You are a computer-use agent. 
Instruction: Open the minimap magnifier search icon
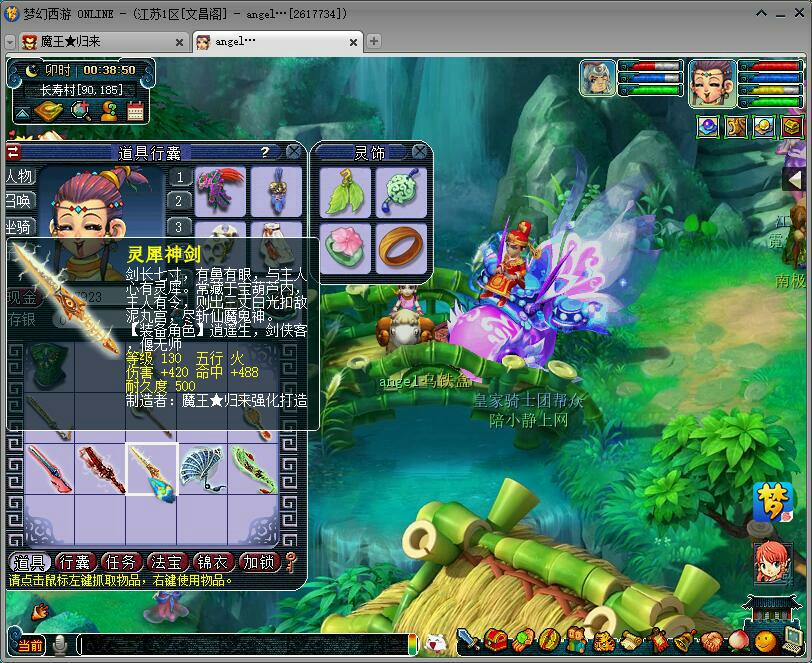[x=81, y=110]
